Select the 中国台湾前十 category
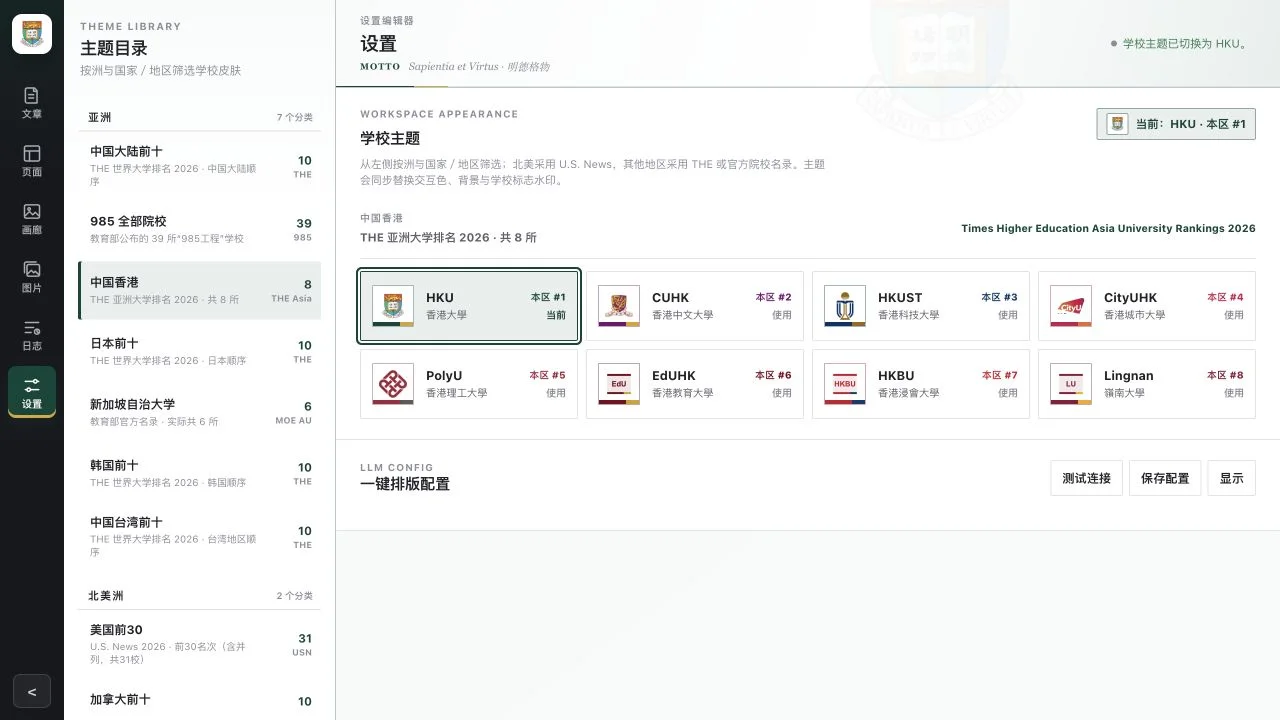1280x720 pixels. point(200,538)
